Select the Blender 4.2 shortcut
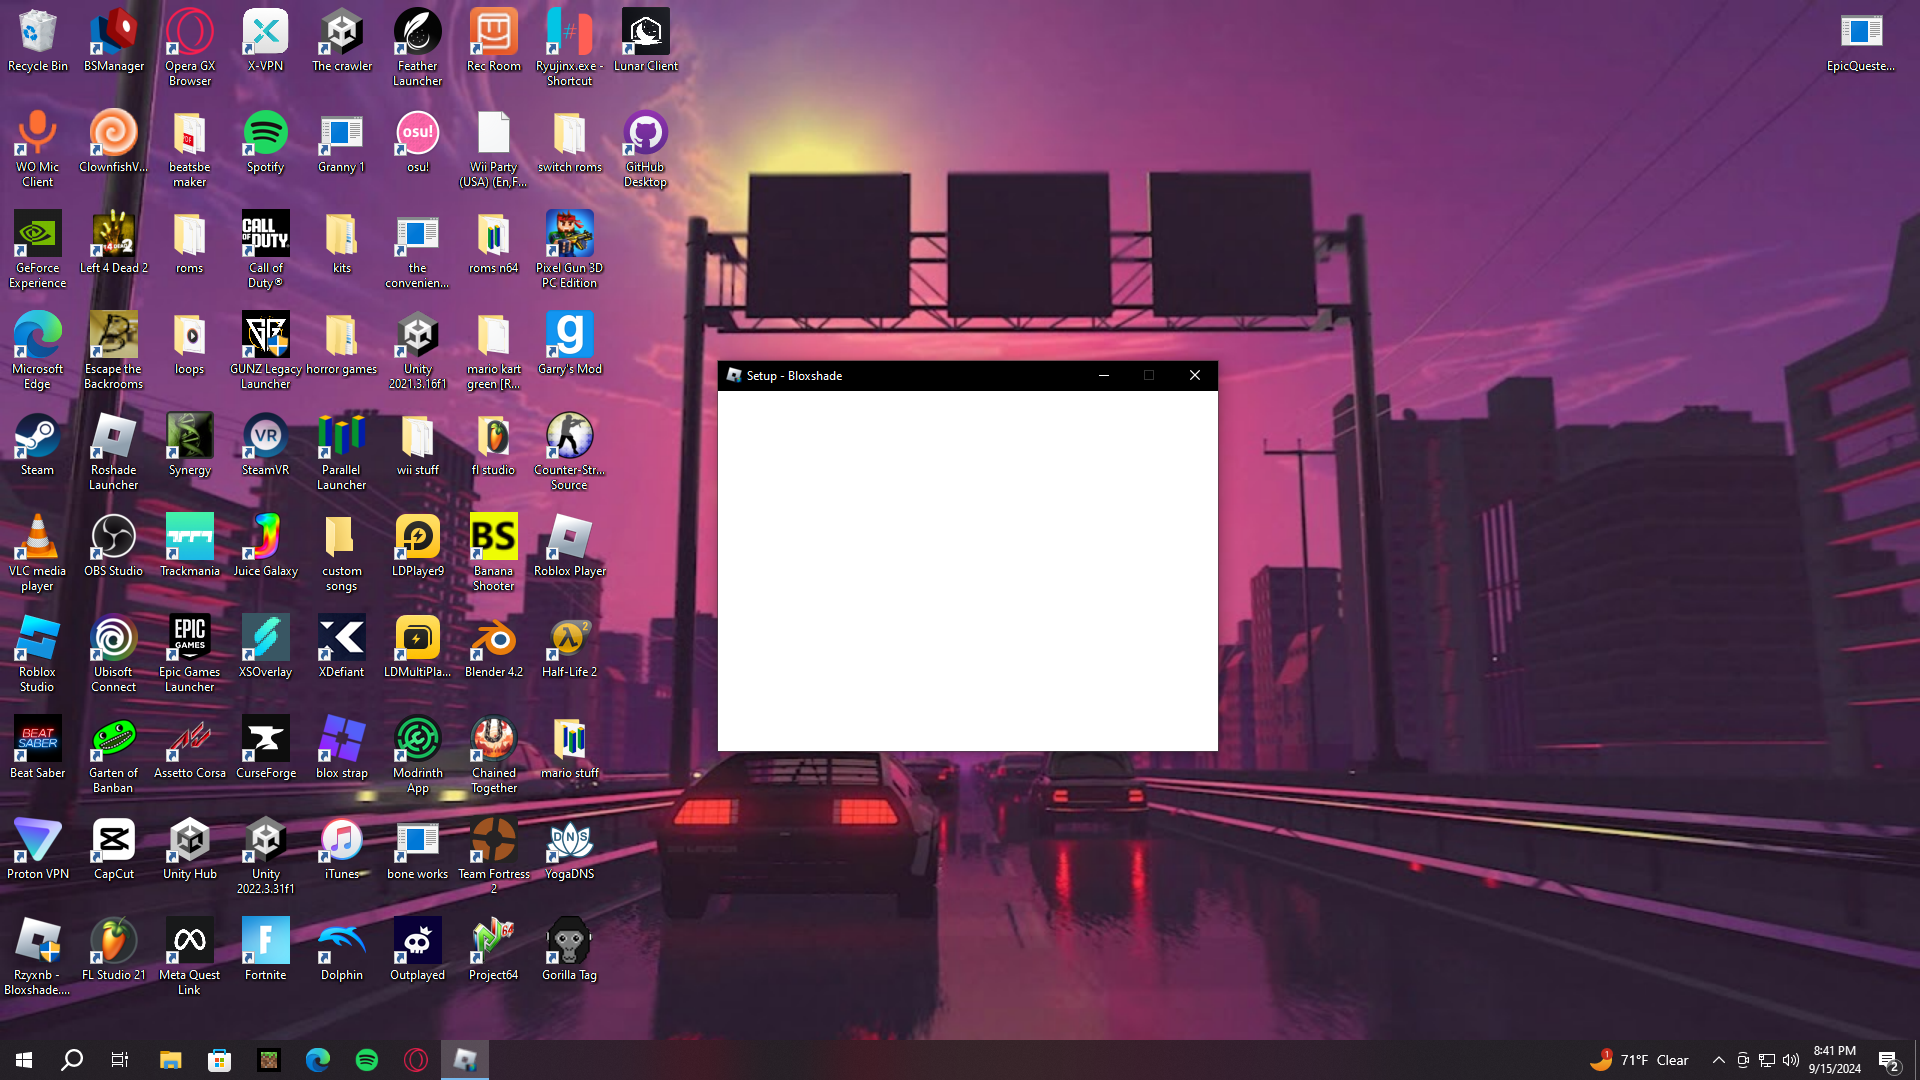1920x1080 pixels. click(x=493, y=639)
